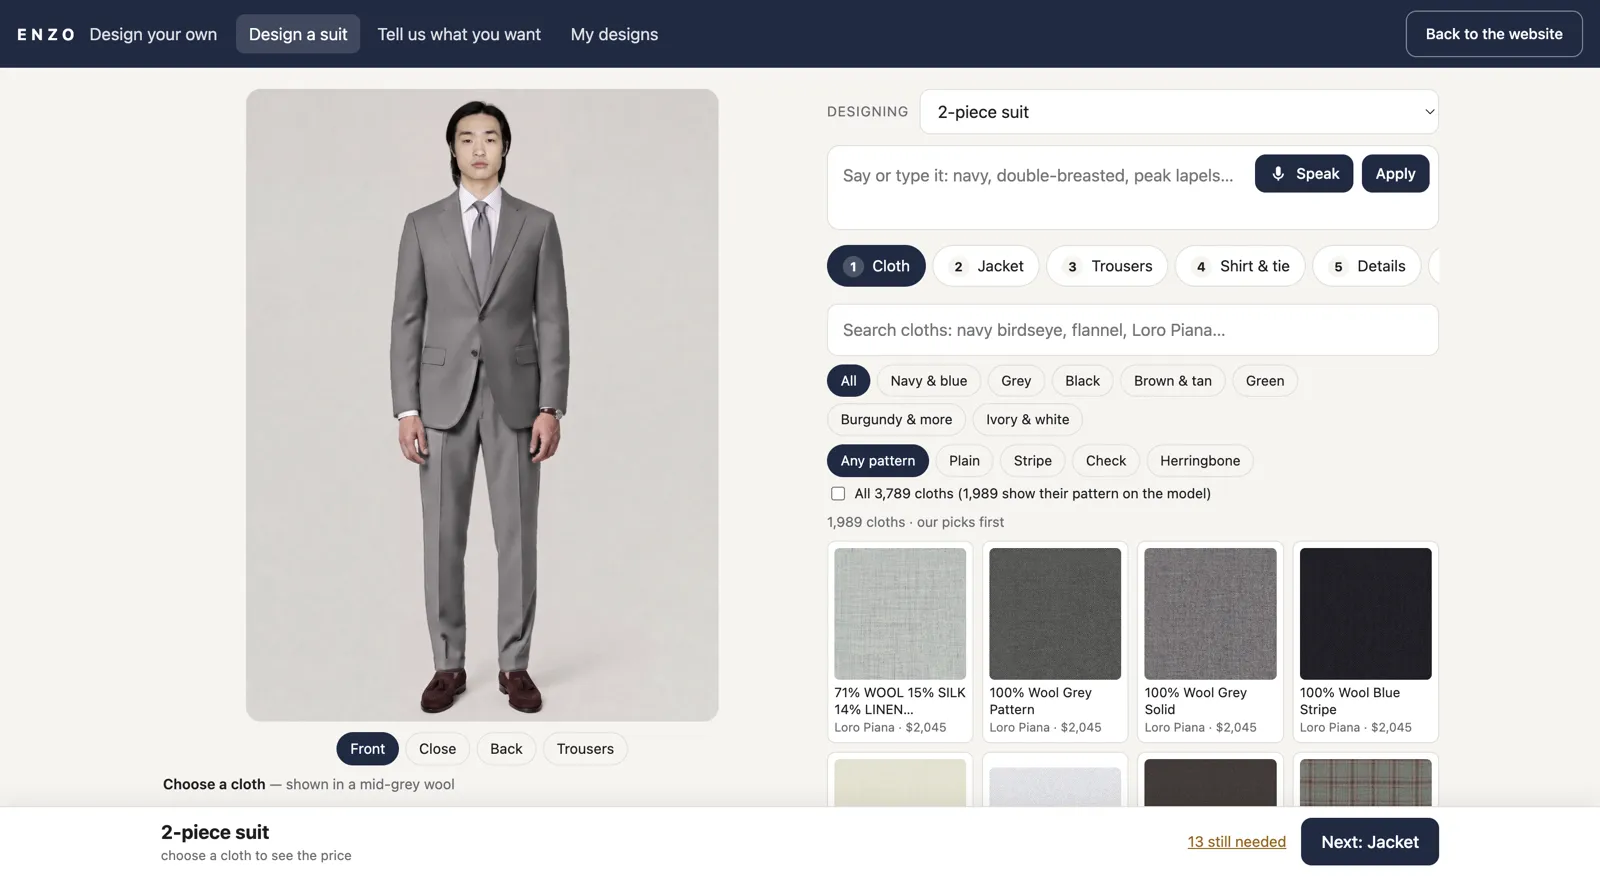1600x876 pixels.
Task: Click the Apply button
Action: (1395, 173)
